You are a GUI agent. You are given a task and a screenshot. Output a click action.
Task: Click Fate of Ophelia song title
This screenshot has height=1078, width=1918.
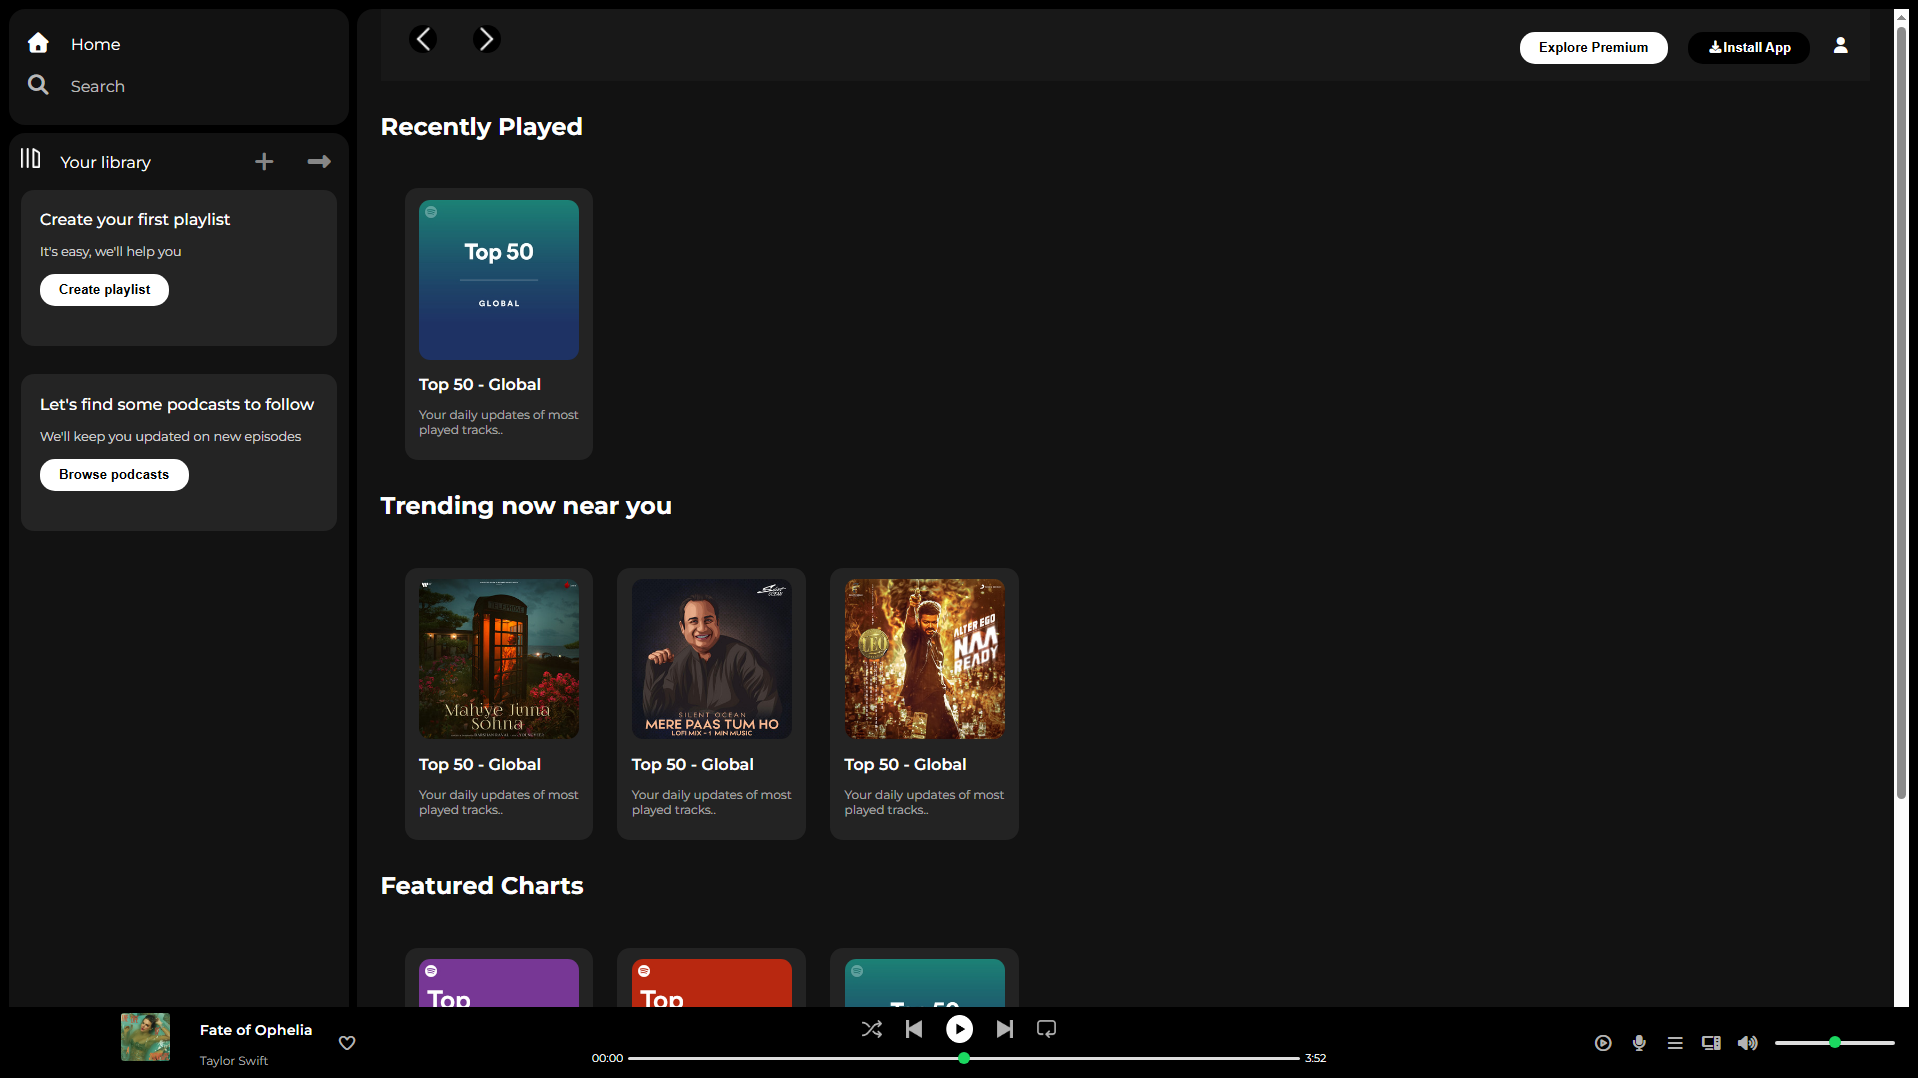click(x=256, y=1030)
